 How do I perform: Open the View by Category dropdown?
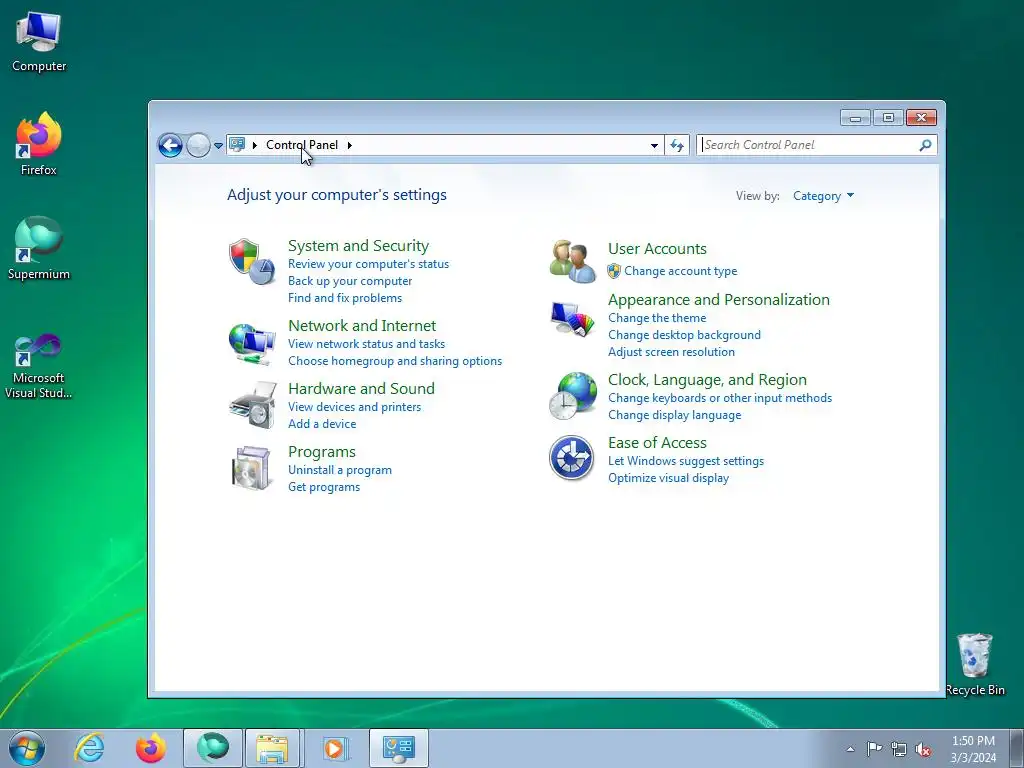pos(823,196)
